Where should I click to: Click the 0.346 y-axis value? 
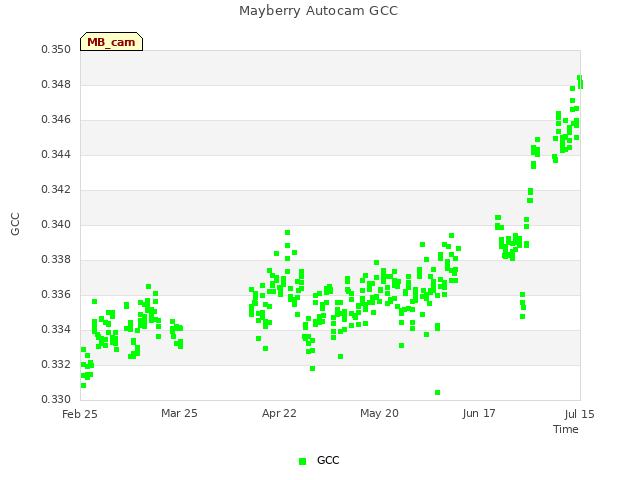(x=56, y=120)
